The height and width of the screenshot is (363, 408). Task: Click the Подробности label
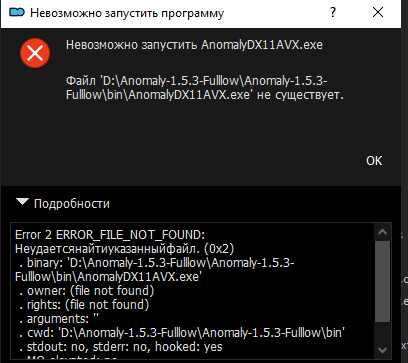(x=72, y=204)
